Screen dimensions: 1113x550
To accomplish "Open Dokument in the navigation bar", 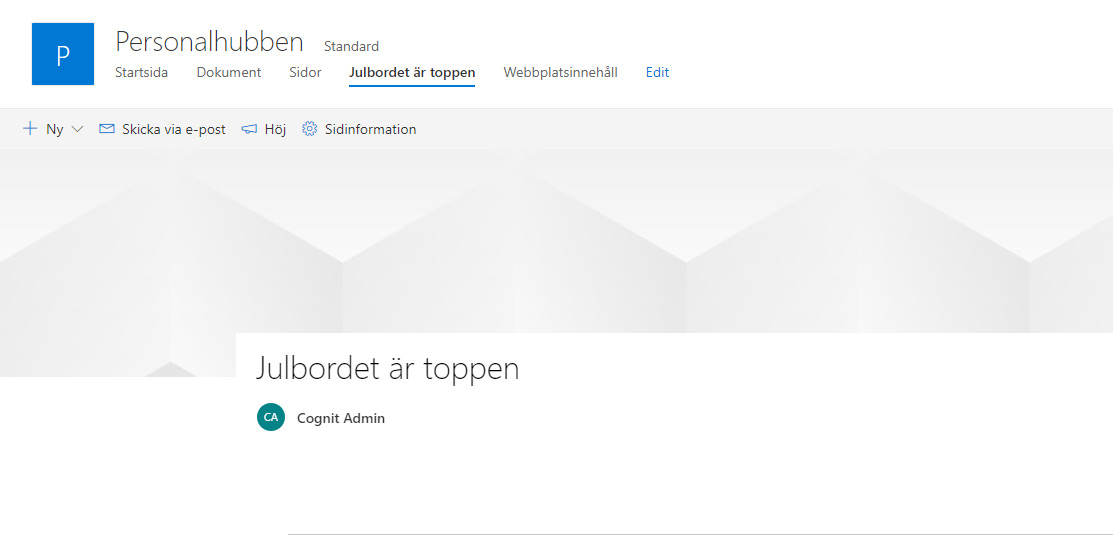I will [228, 72].
